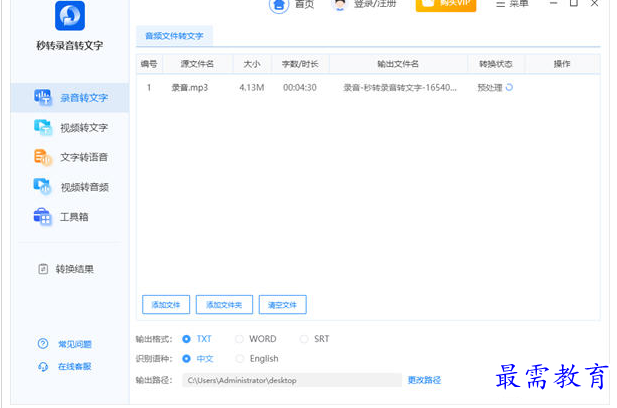Click the 操作 column header
Viewport: 617px width, 408px height.
[x=562, y=64]
